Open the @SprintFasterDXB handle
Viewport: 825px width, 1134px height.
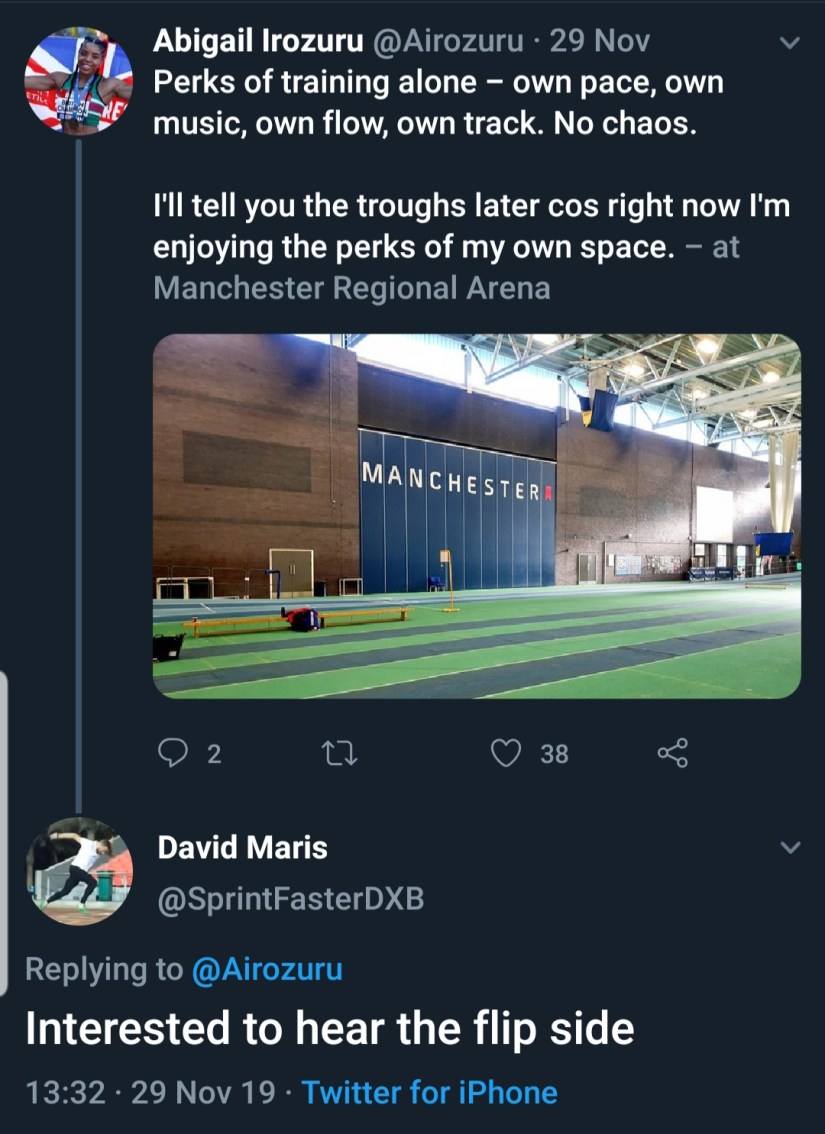[x=291, y=899]
